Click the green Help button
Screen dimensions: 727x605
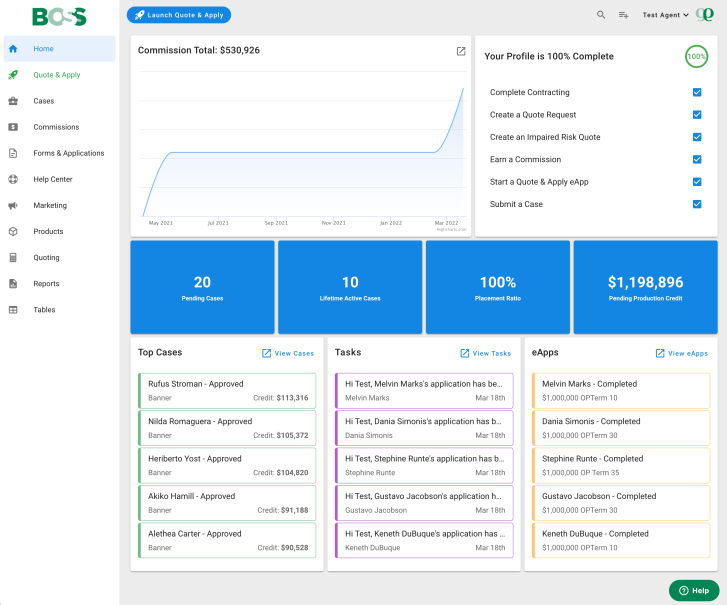694,591
